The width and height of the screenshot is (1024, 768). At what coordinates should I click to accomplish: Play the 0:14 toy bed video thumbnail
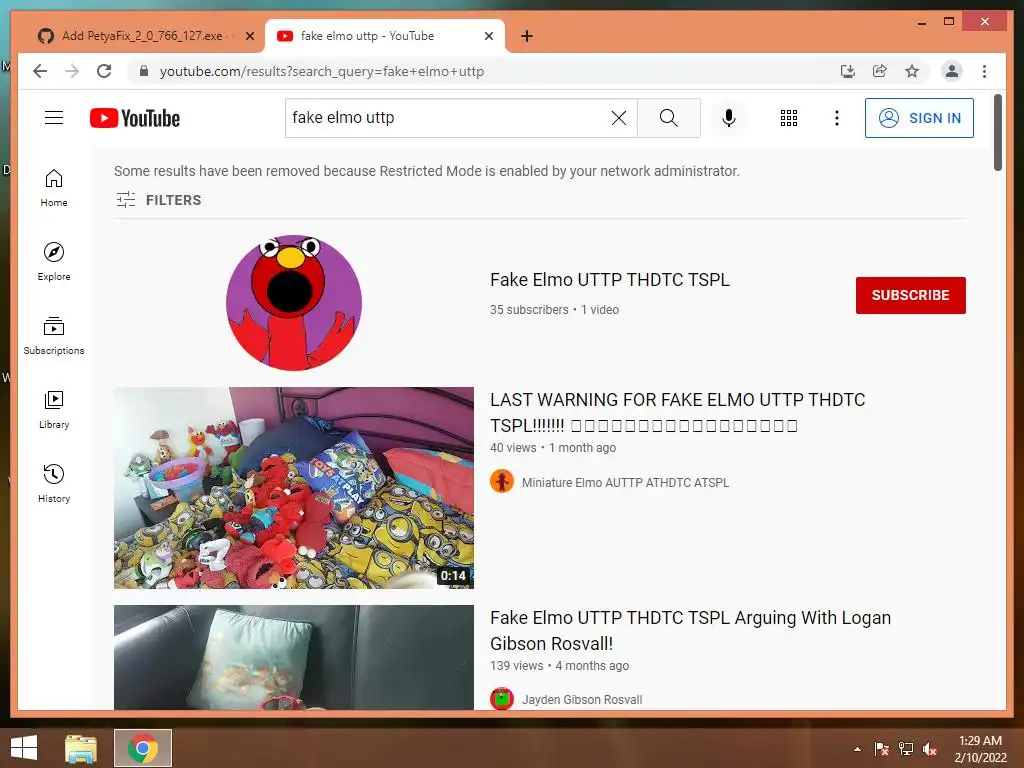point(294,488)
